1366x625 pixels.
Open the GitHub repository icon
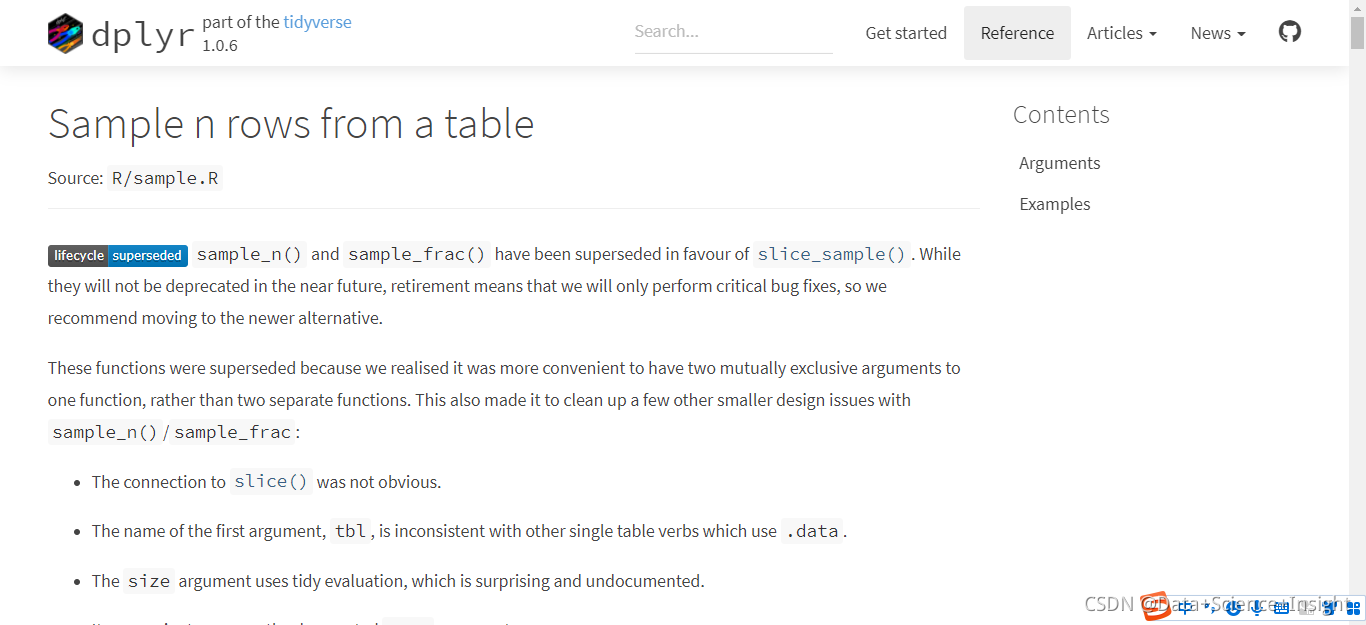[1290, 32]
